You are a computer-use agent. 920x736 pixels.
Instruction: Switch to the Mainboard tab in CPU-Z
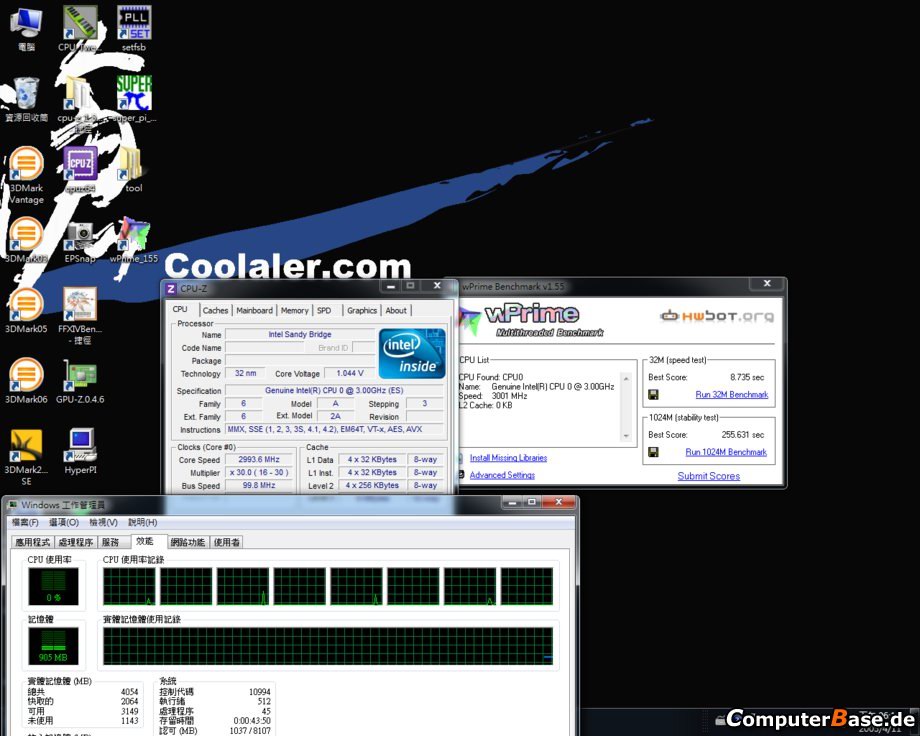point(254,311)
